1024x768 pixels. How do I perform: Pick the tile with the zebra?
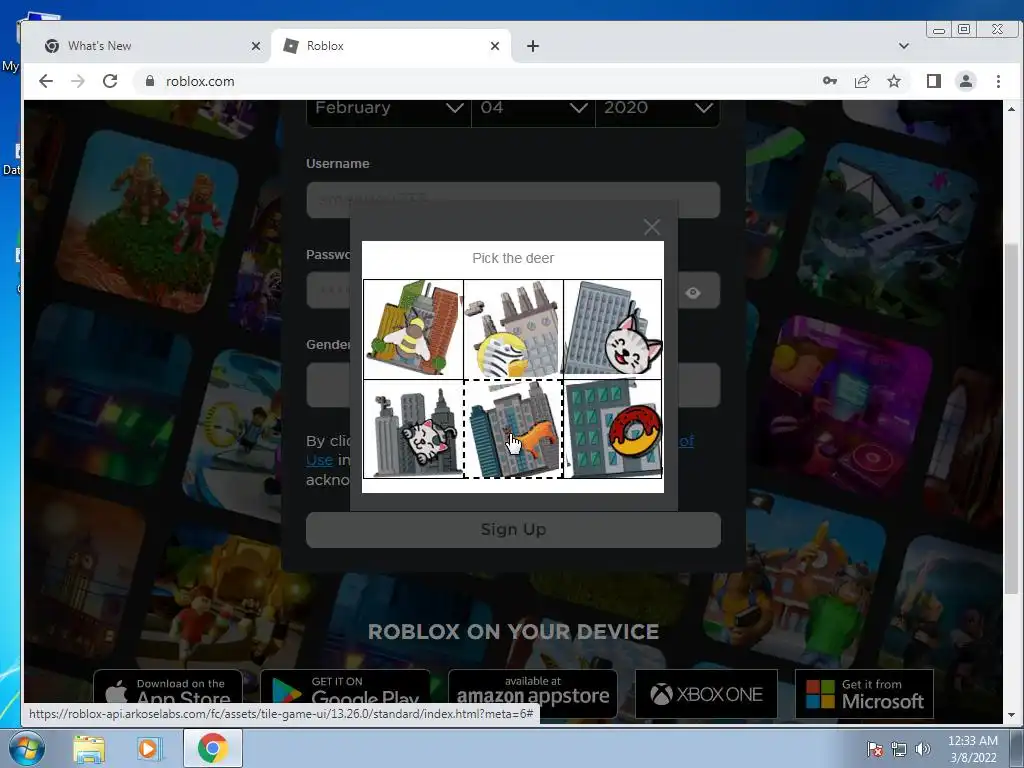tap(513, 329)
